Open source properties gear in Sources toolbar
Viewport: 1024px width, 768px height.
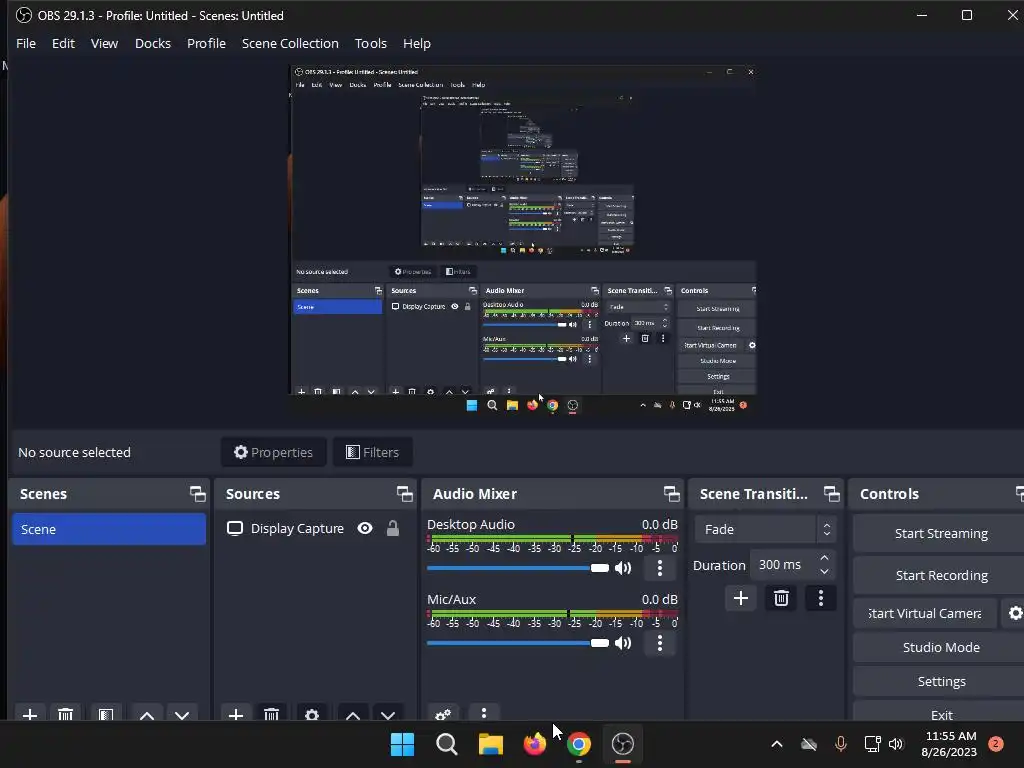pyautogui.click(x=312, y=714)
